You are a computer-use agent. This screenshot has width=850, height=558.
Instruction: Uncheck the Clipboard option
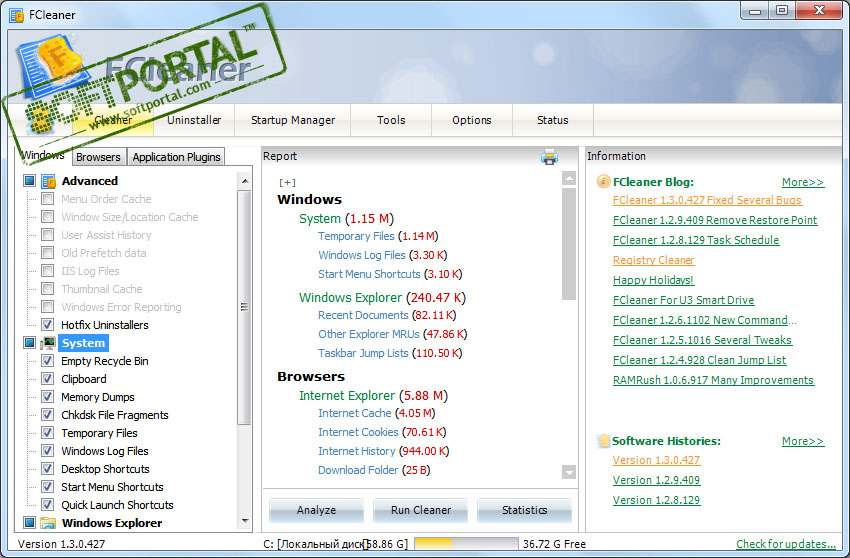pyautogui.click(x=48, y=379)
